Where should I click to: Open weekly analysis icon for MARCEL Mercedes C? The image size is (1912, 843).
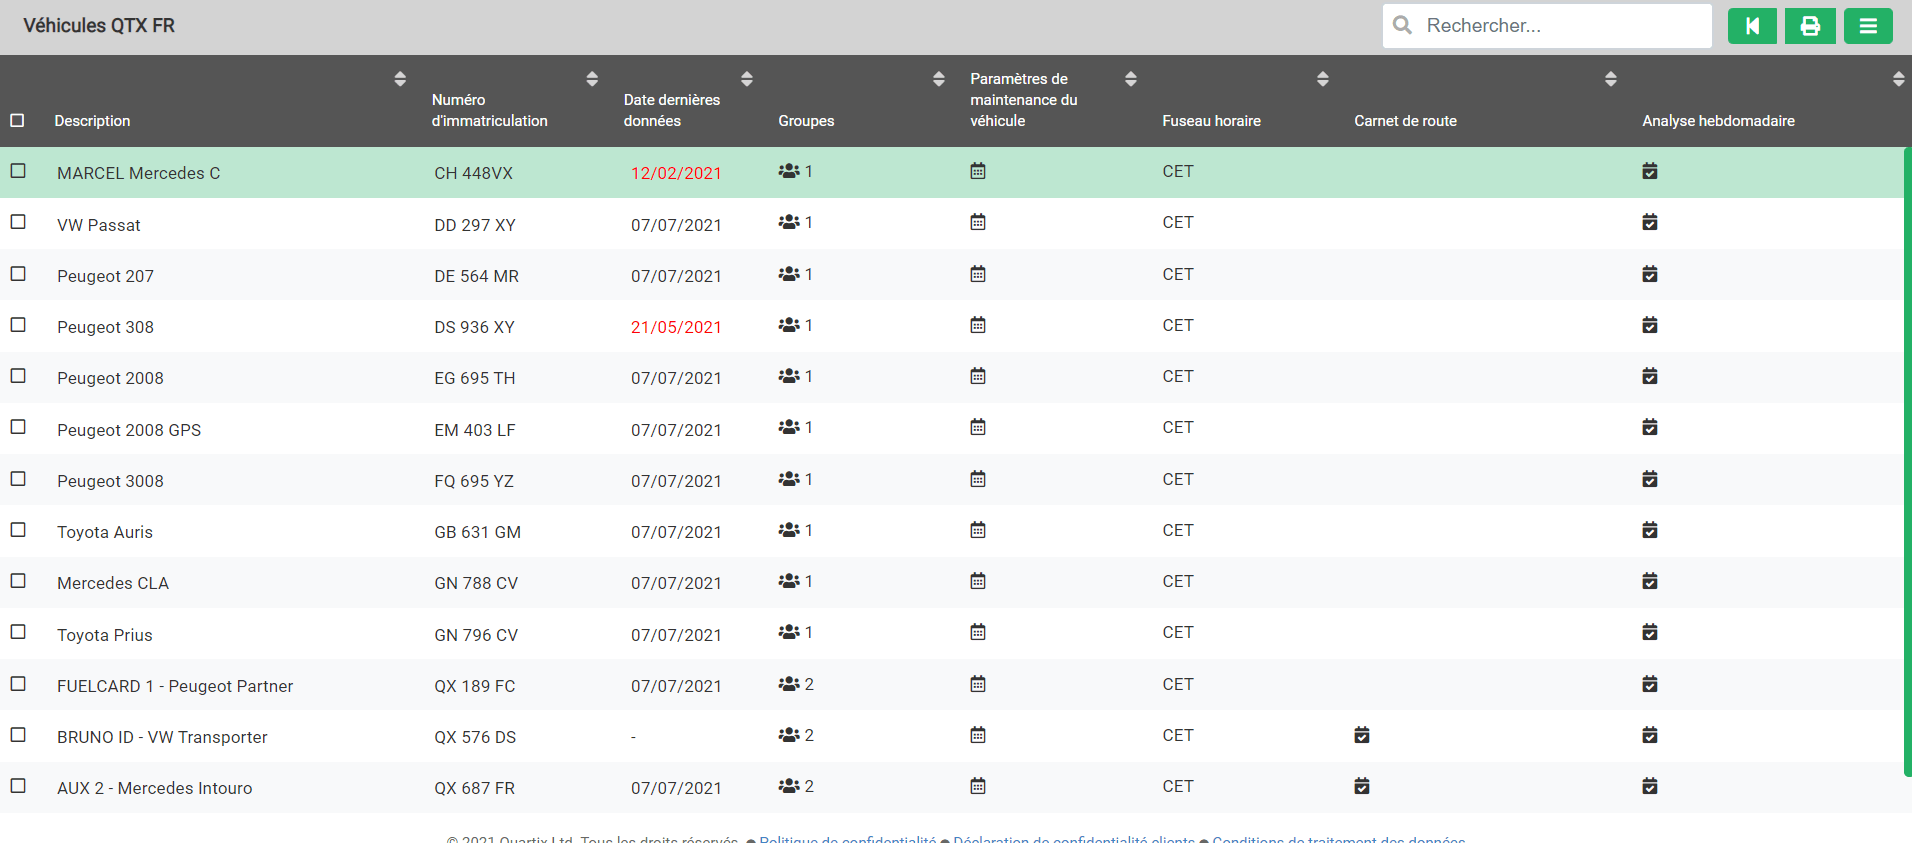click(x=1650, y=171)
